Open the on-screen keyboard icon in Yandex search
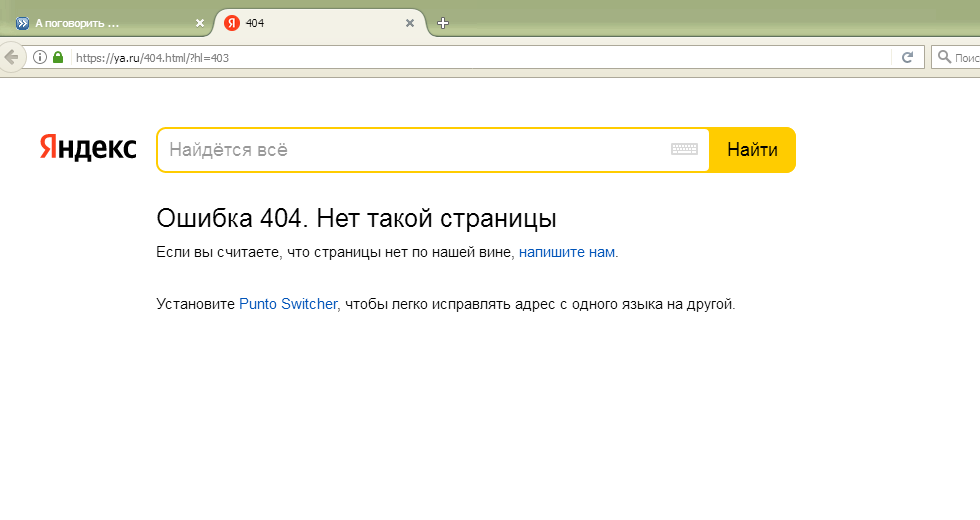The image size is (980, 520). point(684,150)
